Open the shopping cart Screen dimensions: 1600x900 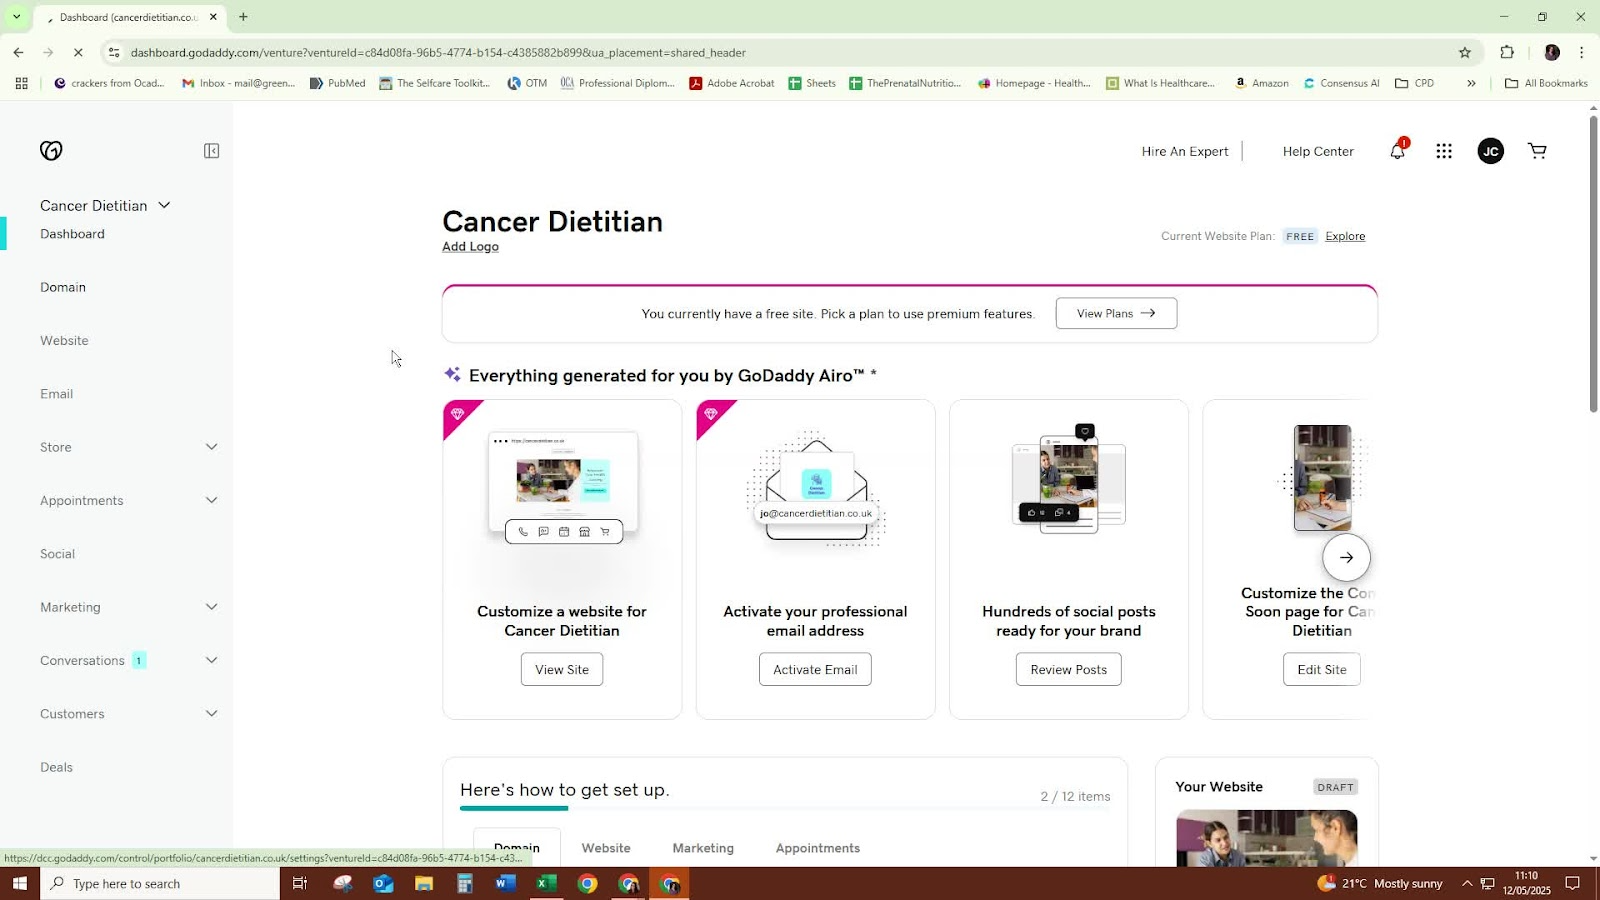pos(1537,151)
